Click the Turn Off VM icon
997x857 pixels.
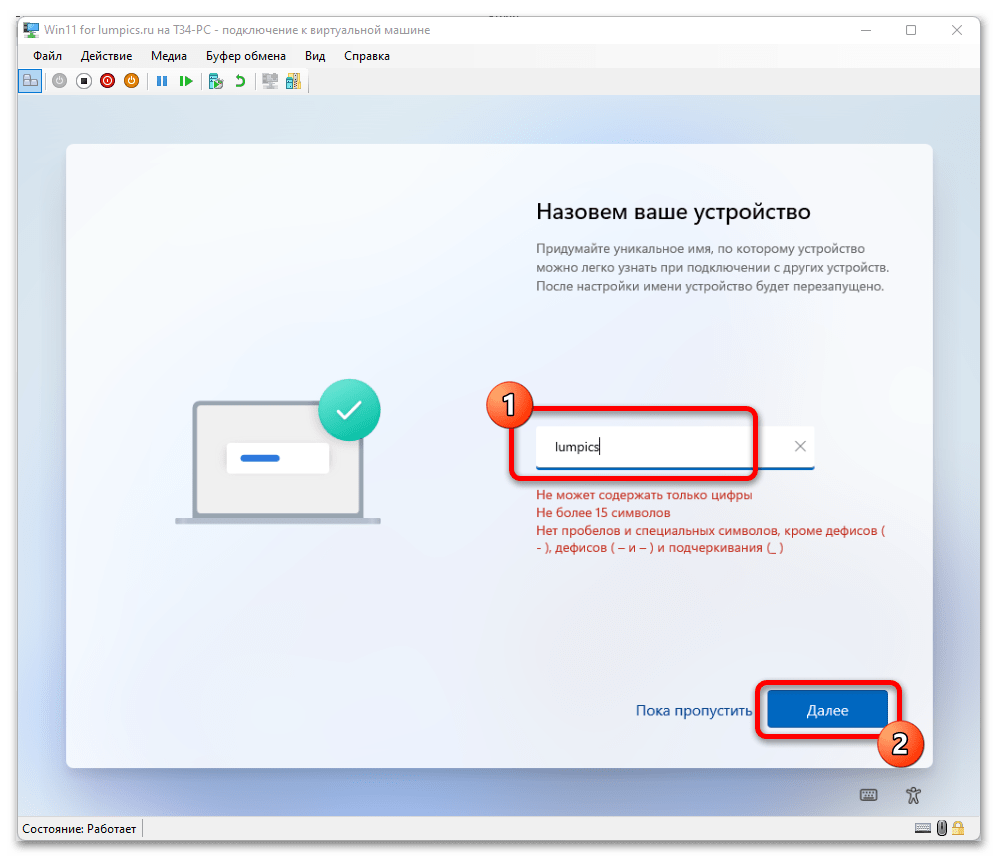pyautogui.click(x=85, y=81)
